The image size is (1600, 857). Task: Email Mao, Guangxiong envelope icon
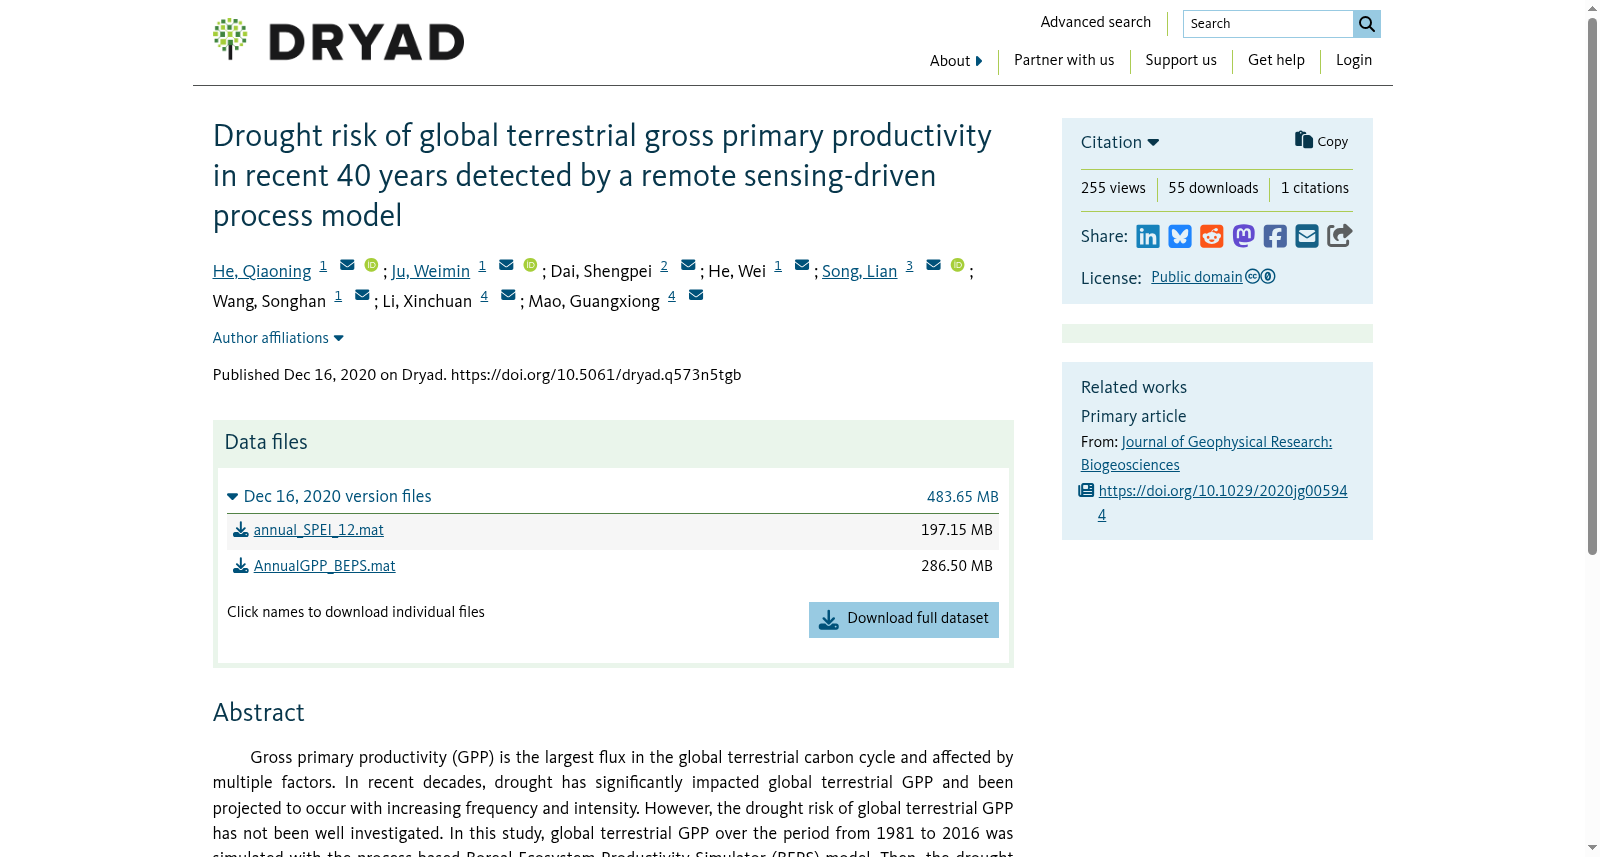click(x=696, y=295)
